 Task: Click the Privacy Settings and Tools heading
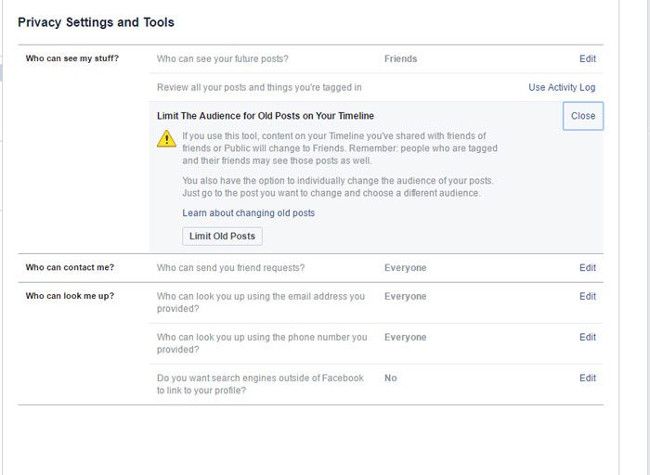click(x=96, y=22)
